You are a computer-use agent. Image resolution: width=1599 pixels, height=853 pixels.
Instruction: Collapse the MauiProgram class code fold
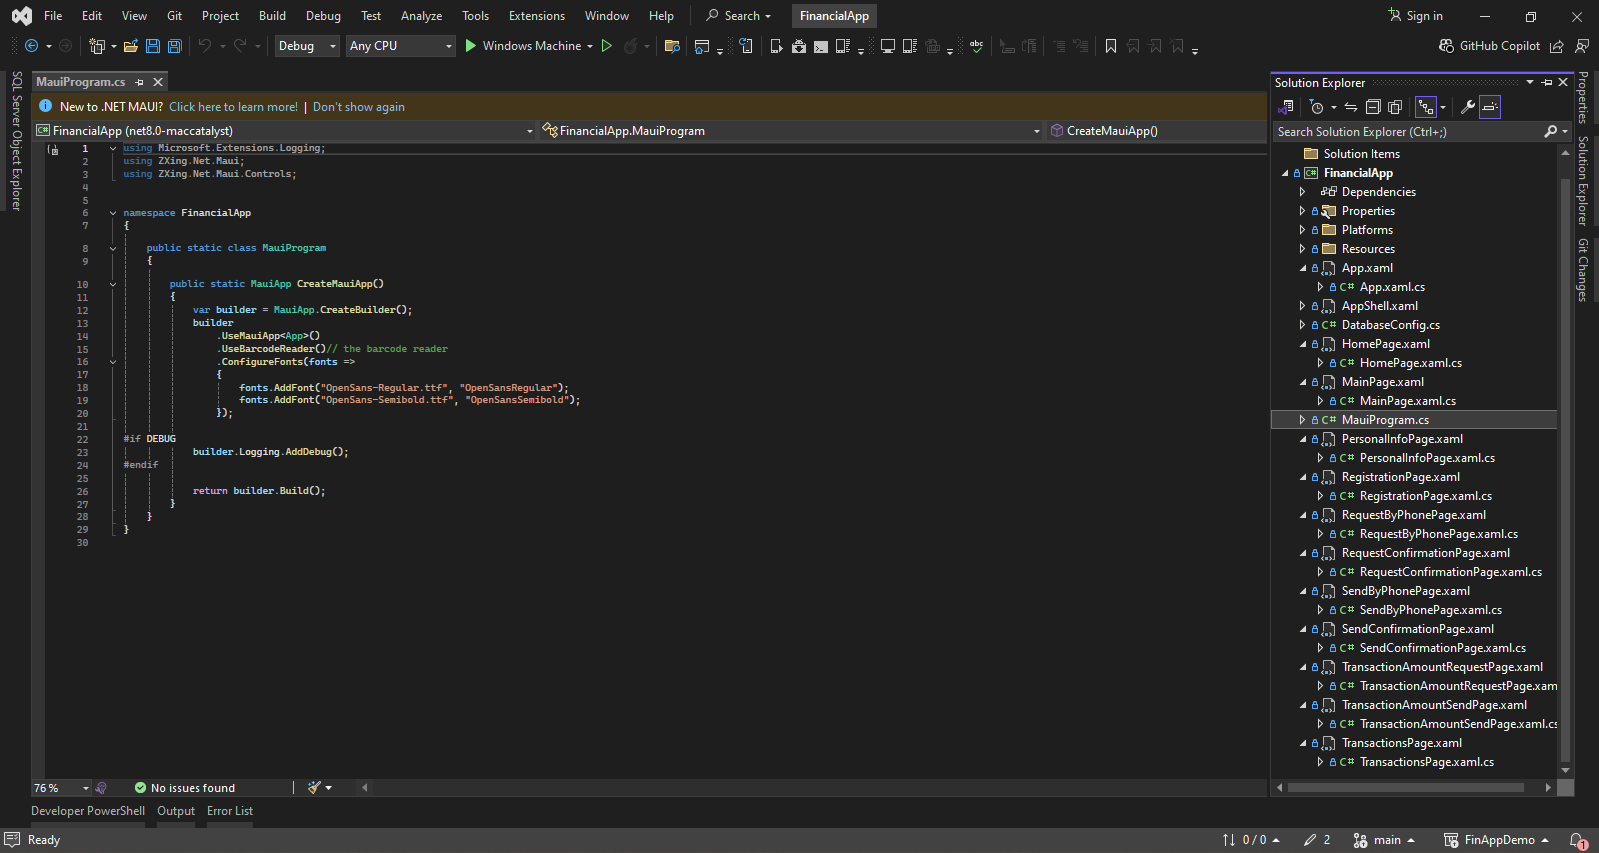(113, 248)
